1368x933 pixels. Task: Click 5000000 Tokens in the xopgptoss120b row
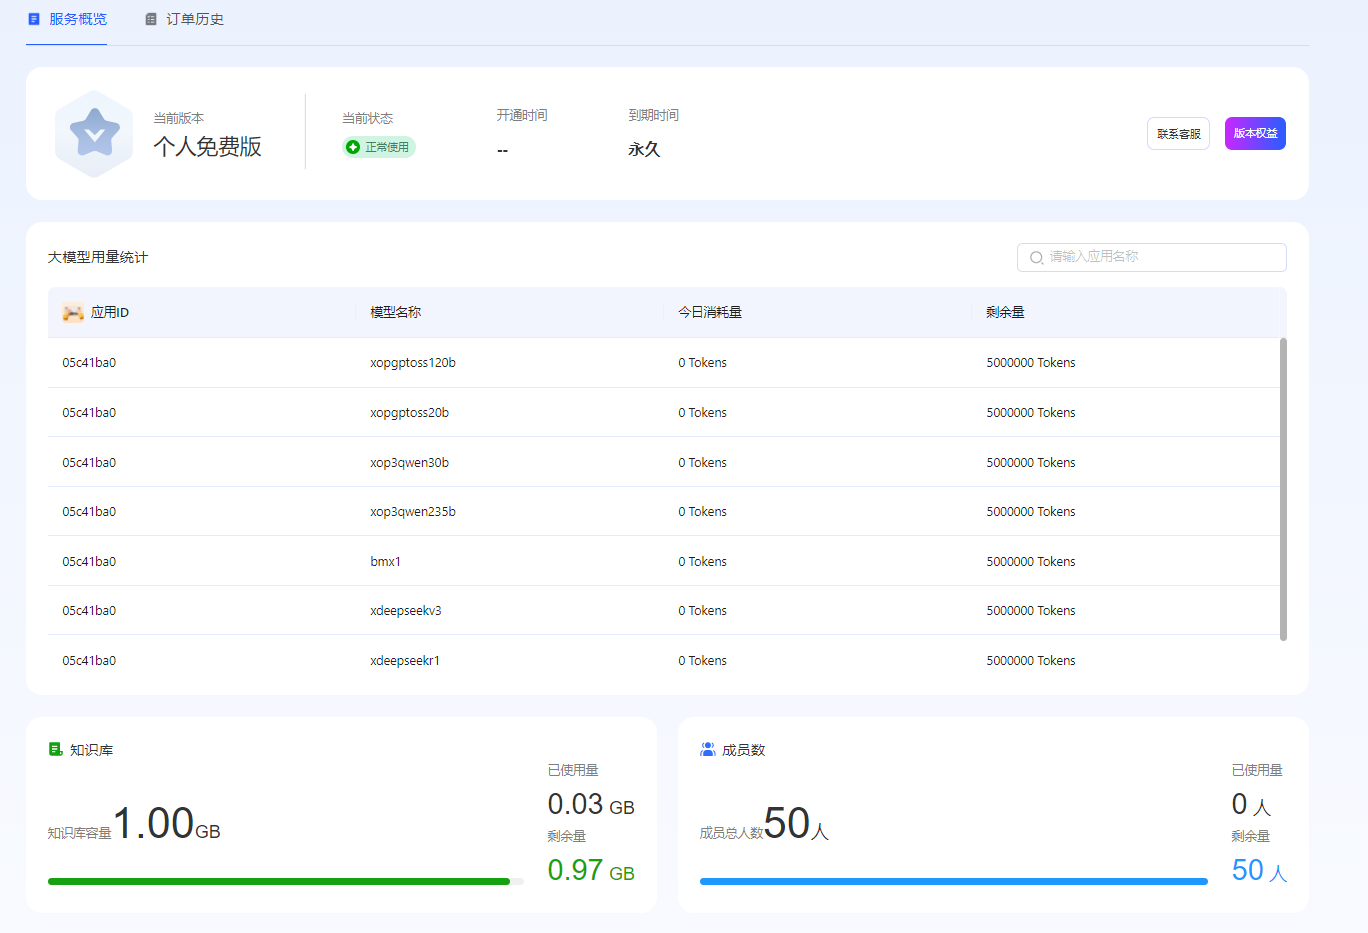click(1031, 363)
